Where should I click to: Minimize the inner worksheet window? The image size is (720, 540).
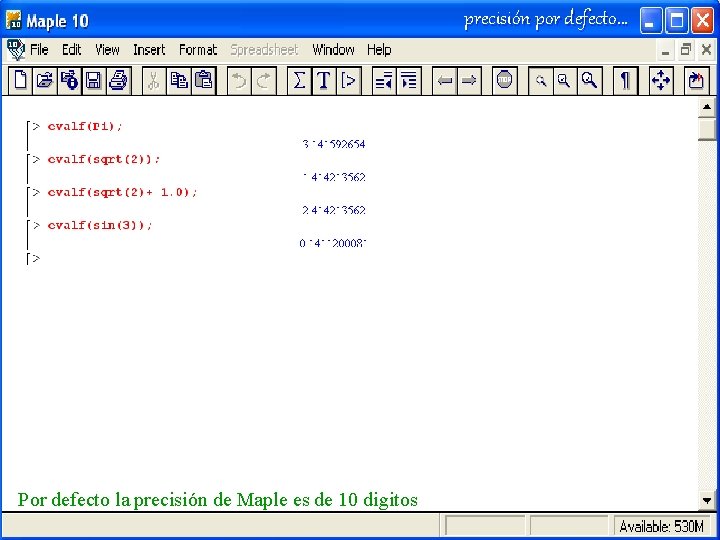click(x=665, y=50)
